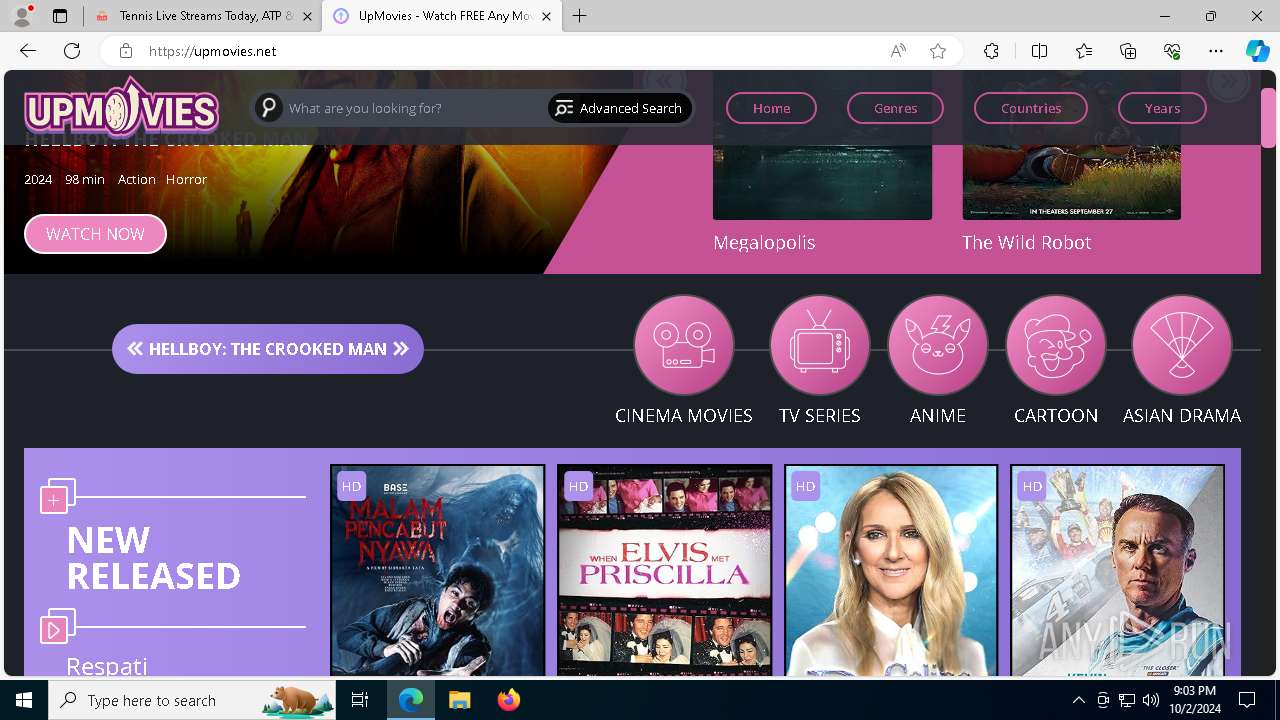Click the Horror genre tag

(186, 179)
